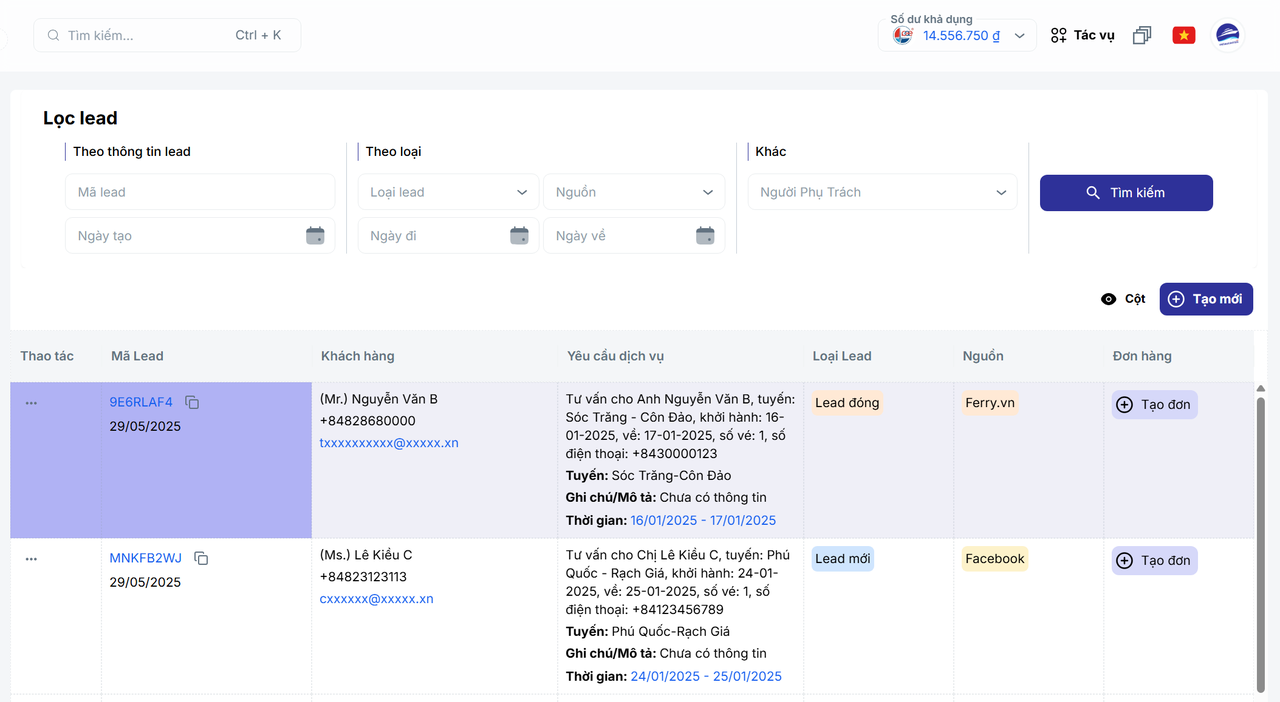Switch language via Vietnam flag icon

coord(1184,36)
